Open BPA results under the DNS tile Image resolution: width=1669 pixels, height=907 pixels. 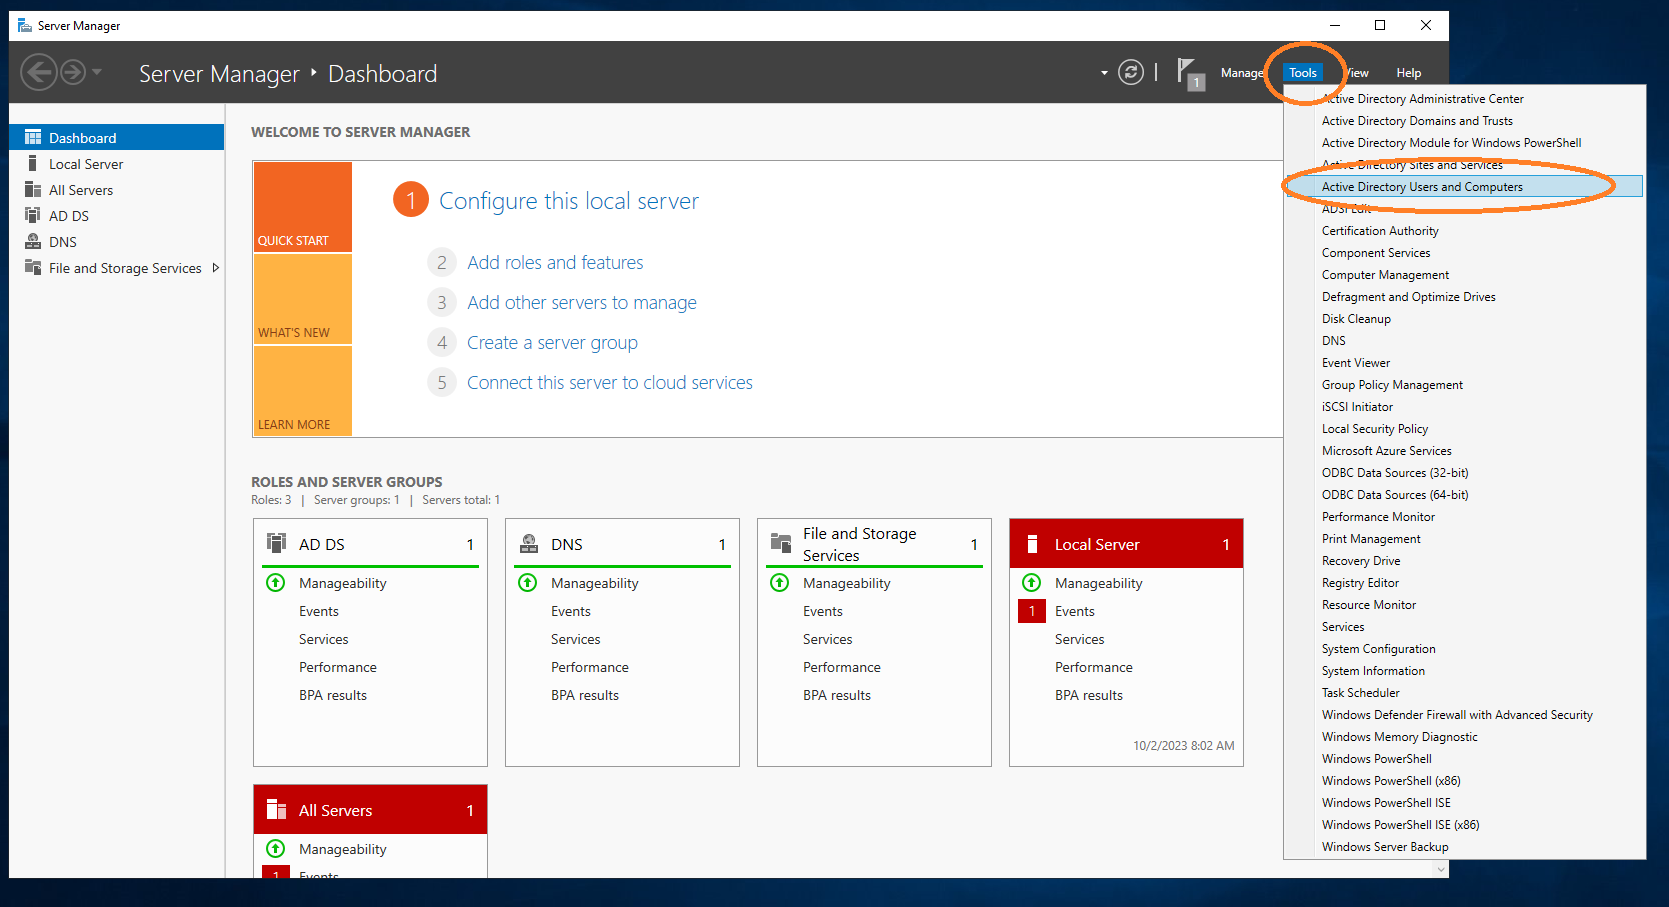pos(585,694)
